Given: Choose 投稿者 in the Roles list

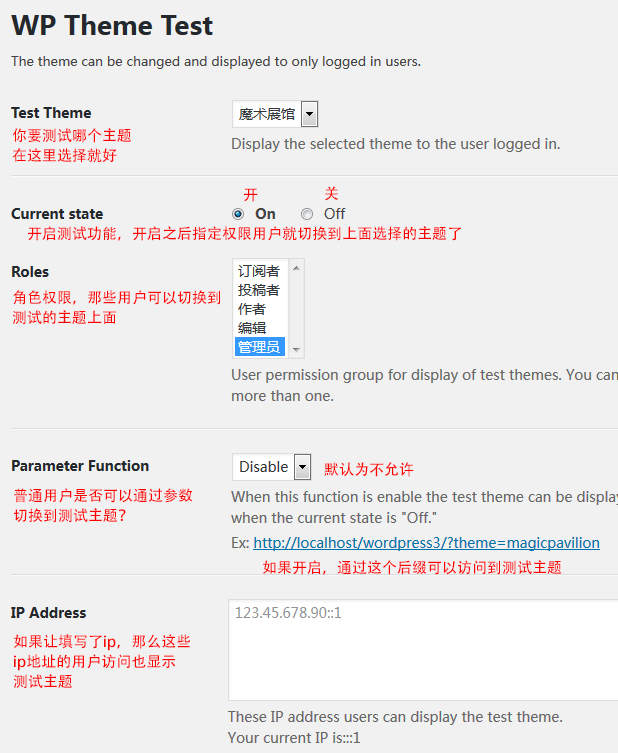Looking at the screenshot, I should [258, 290].
